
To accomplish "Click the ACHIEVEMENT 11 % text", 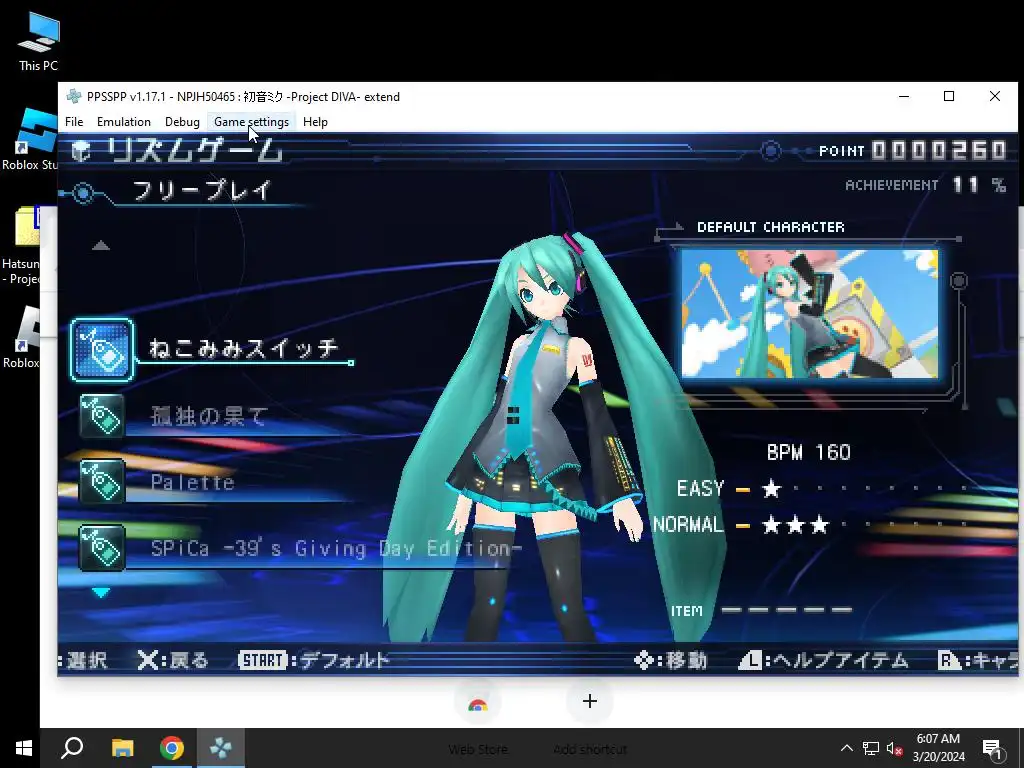I will [925, 185].
